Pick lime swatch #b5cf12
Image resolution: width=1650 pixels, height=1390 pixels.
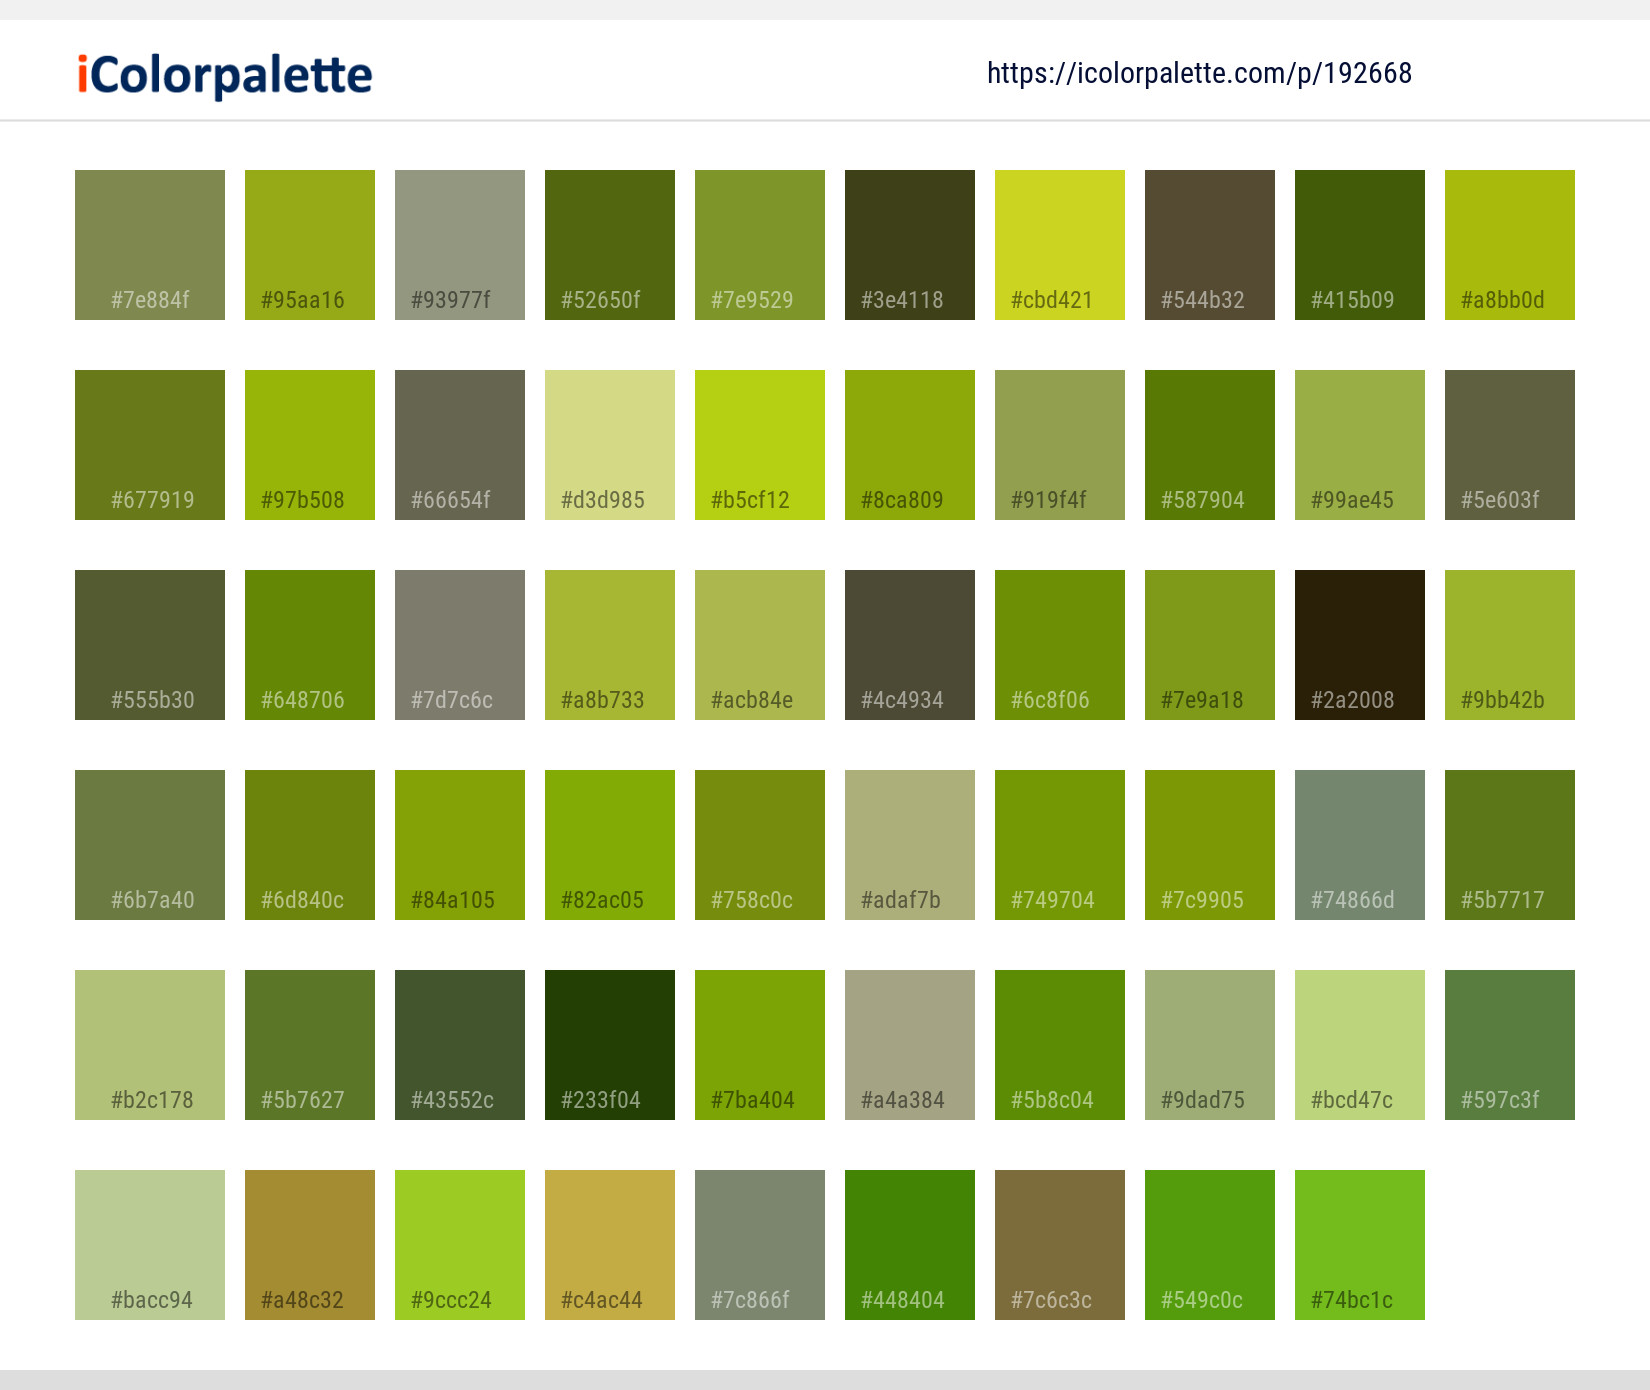(760, 445)
